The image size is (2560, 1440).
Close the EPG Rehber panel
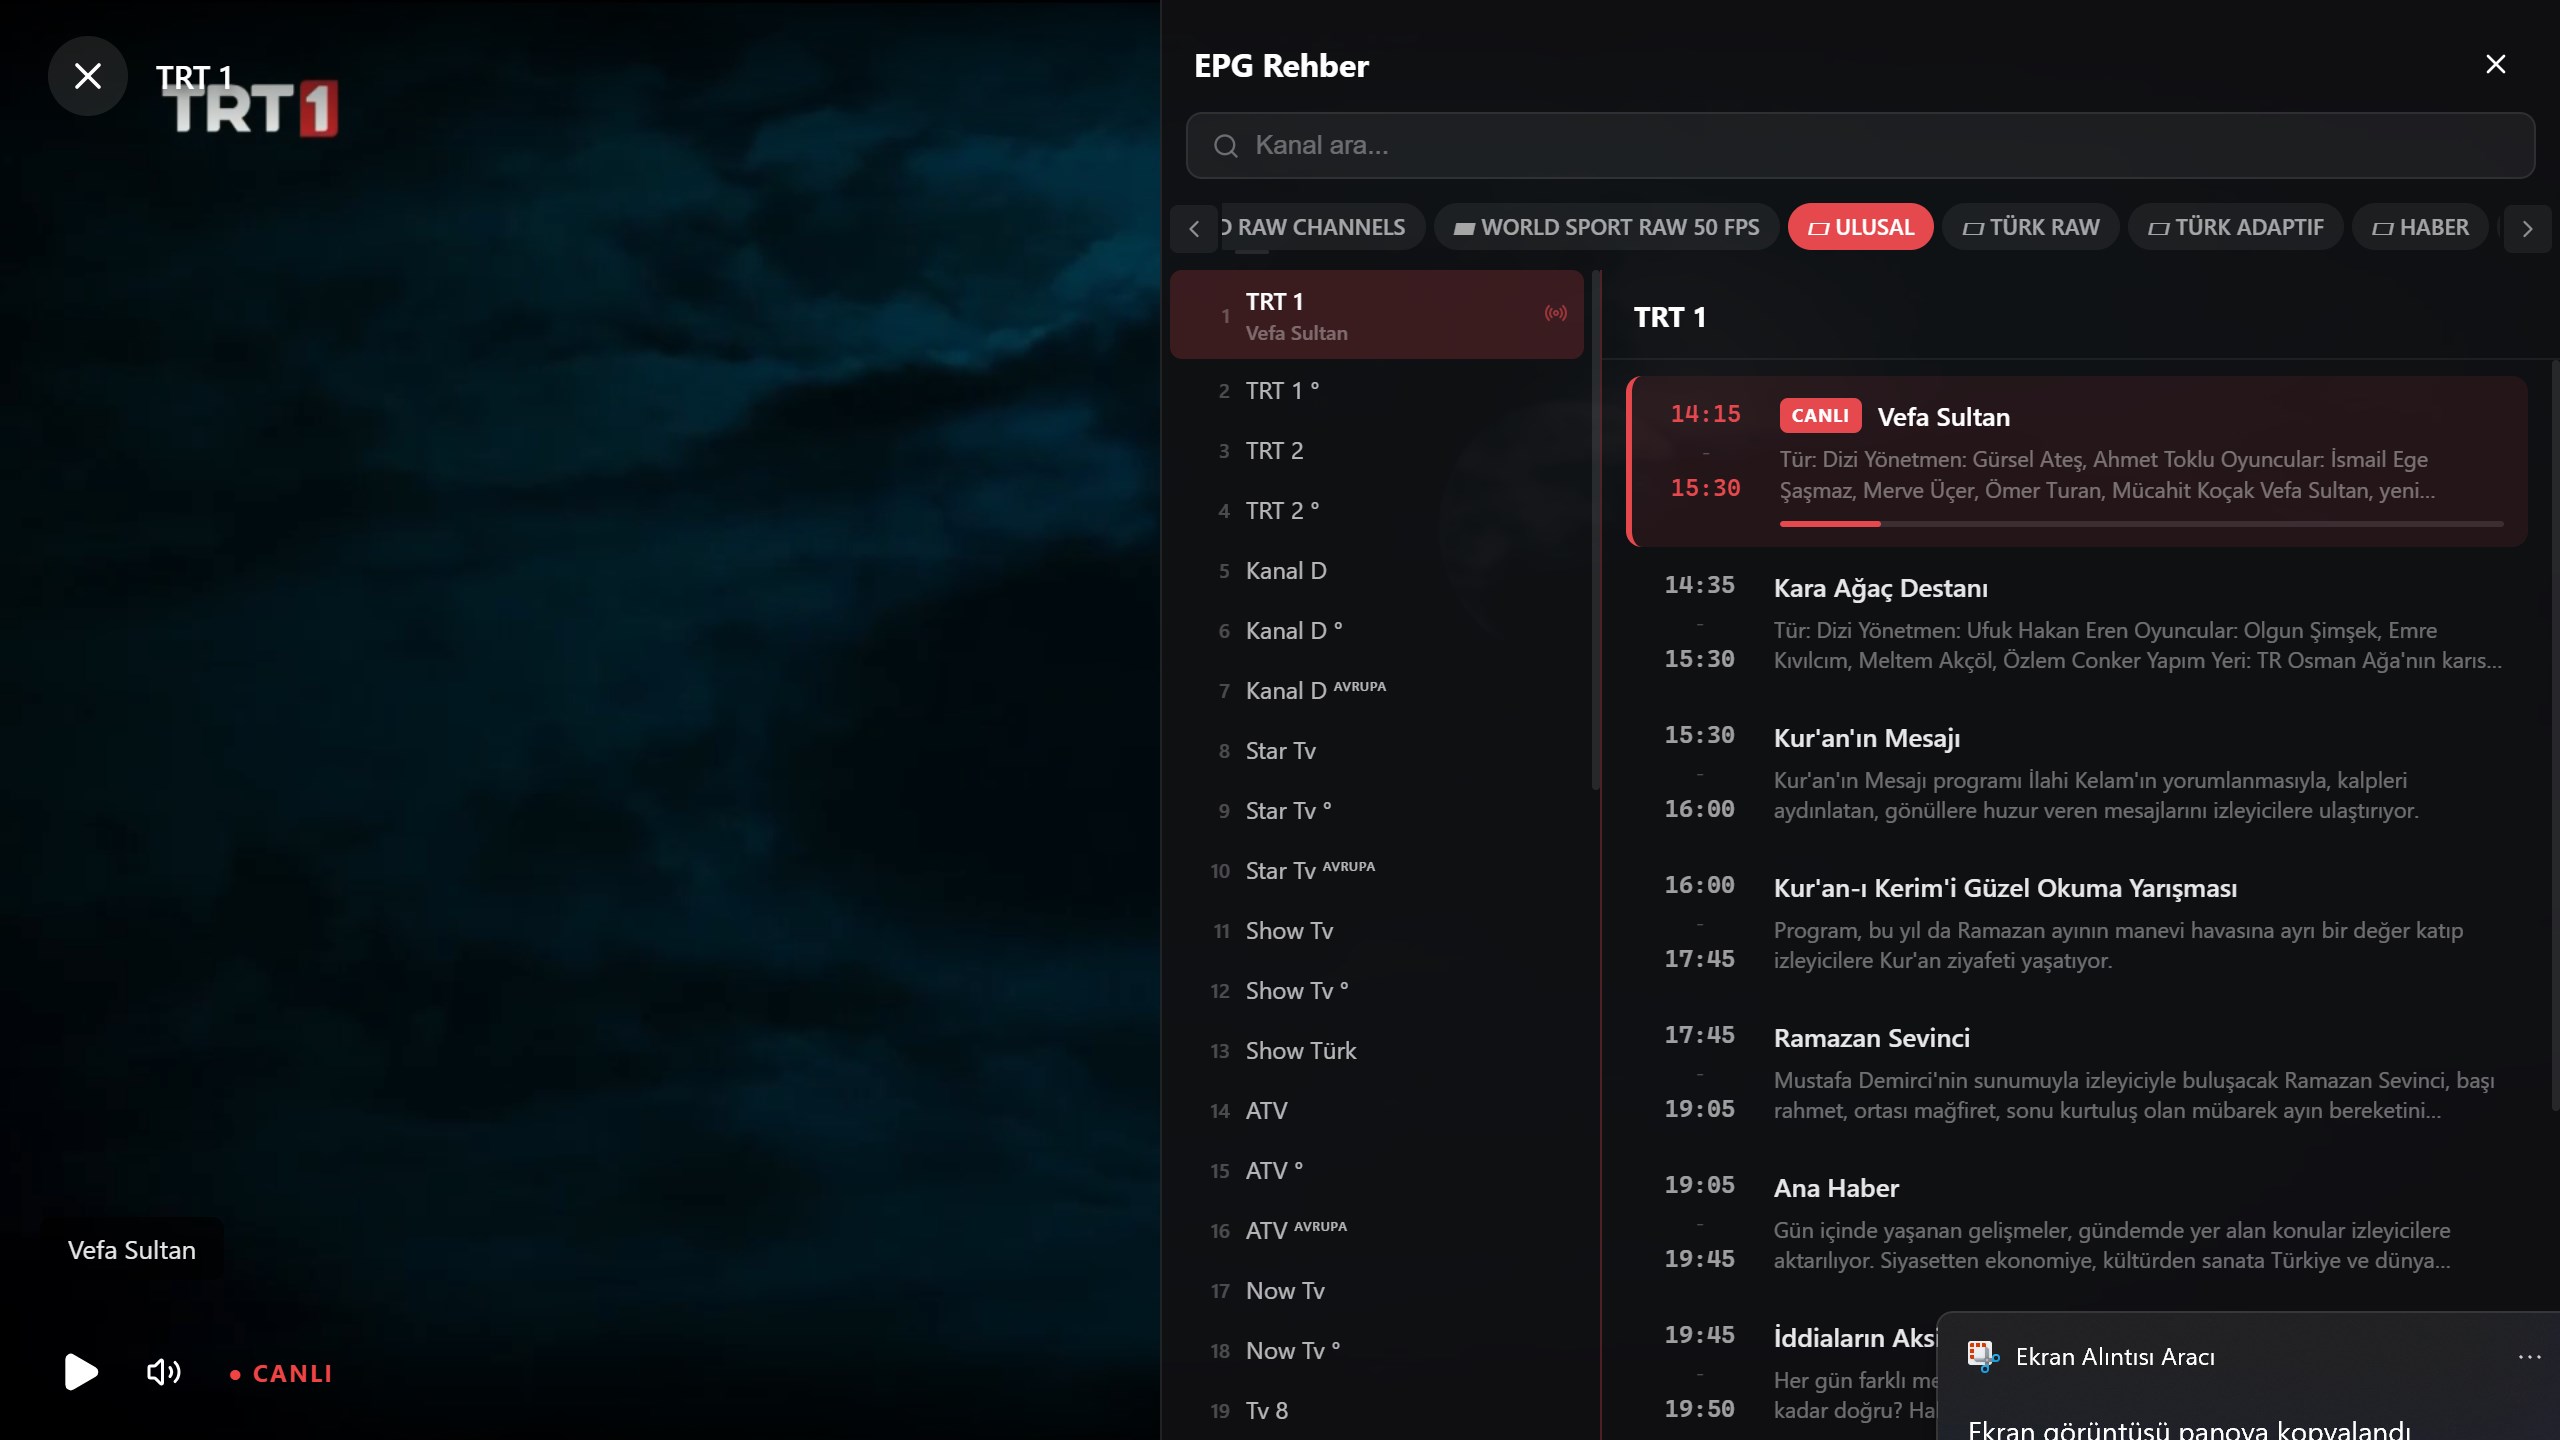pyautogui.click(x=2496, y=65)
